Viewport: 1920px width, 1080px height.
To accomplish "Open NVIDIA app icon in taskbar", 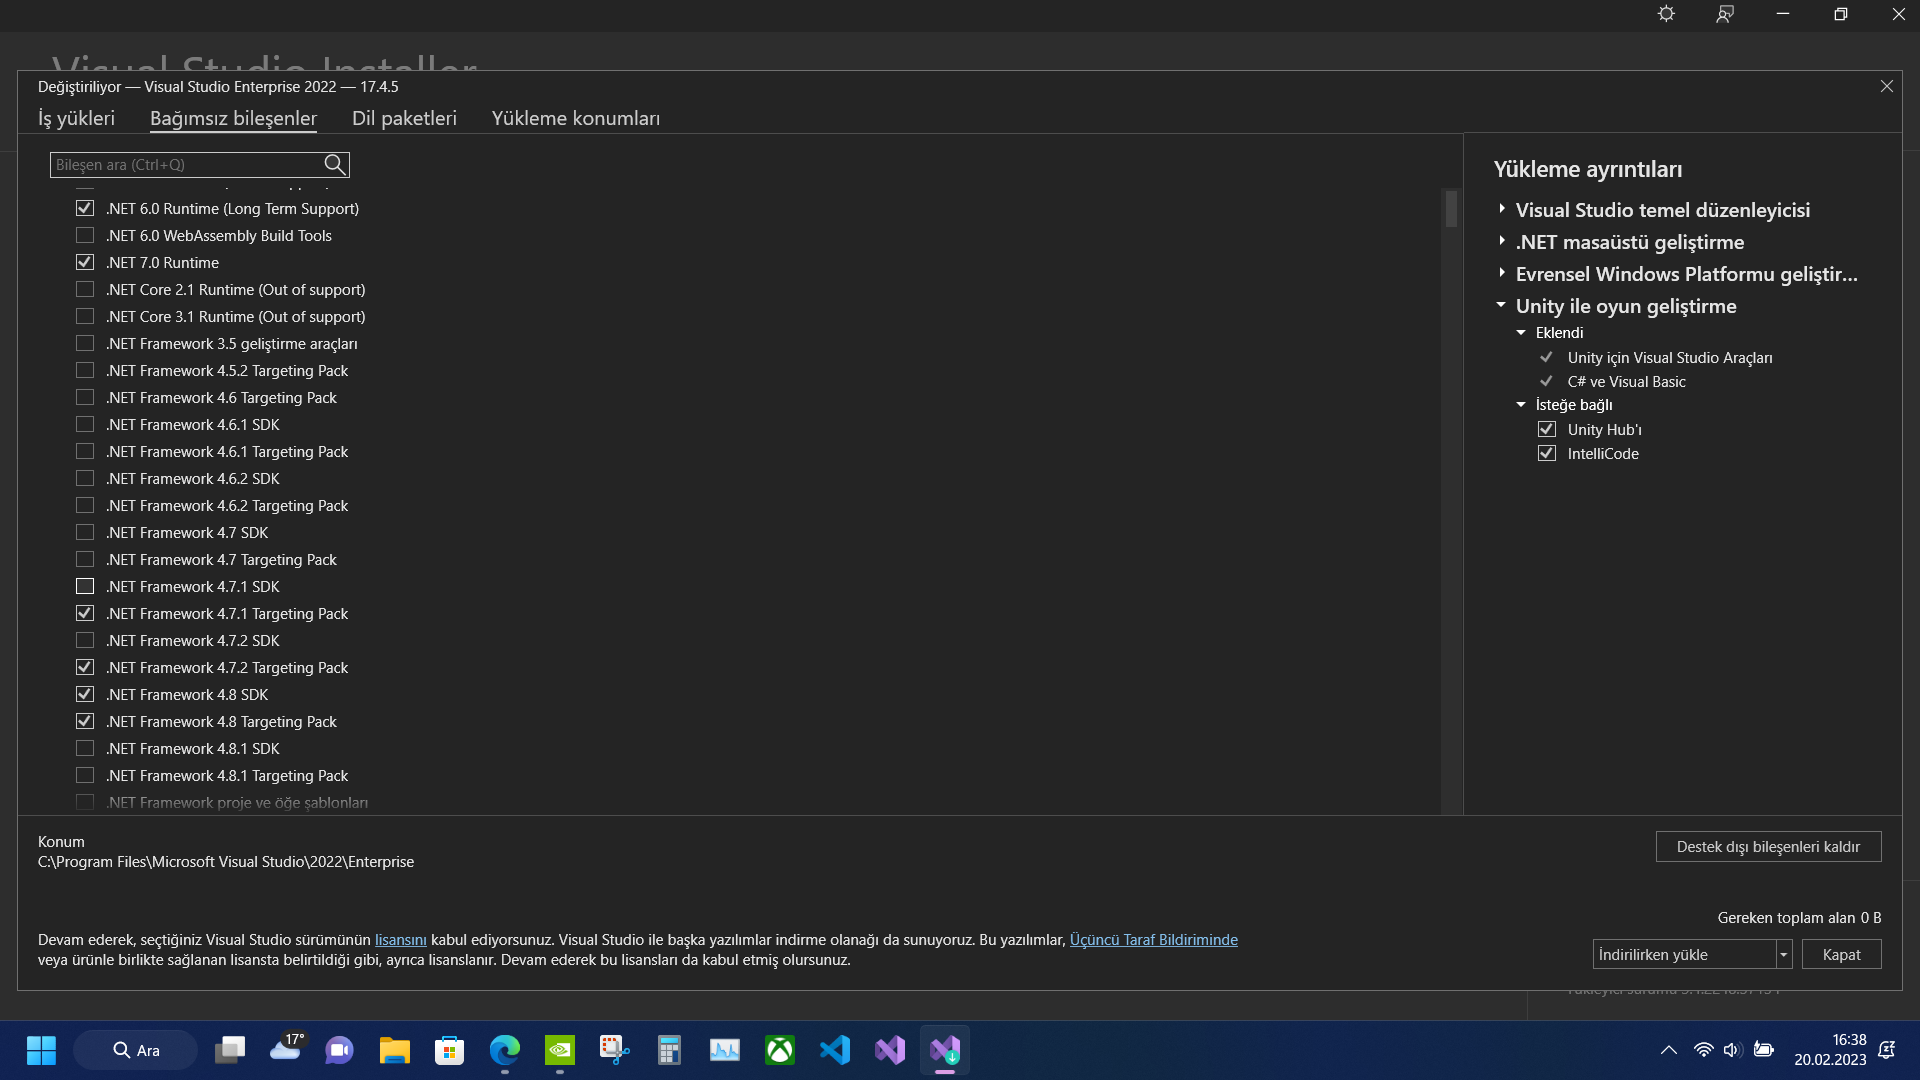I will 560,1050.
